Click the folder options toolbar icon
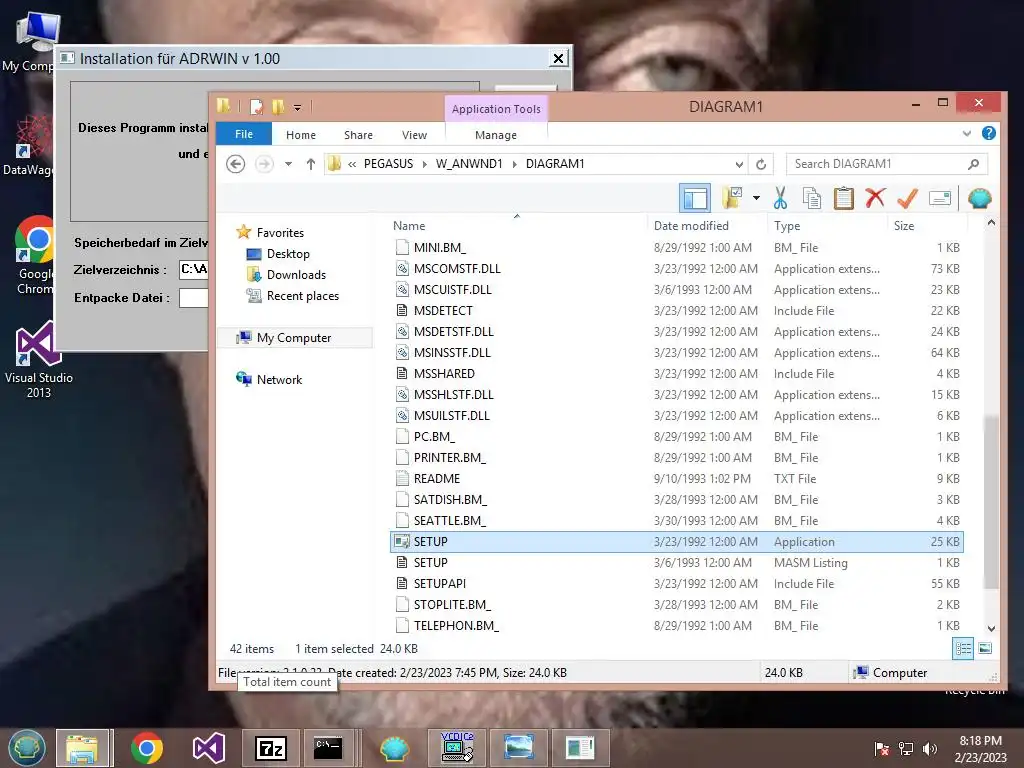Viewport: 1024px width, 768px height. click(x=732, y=198)
